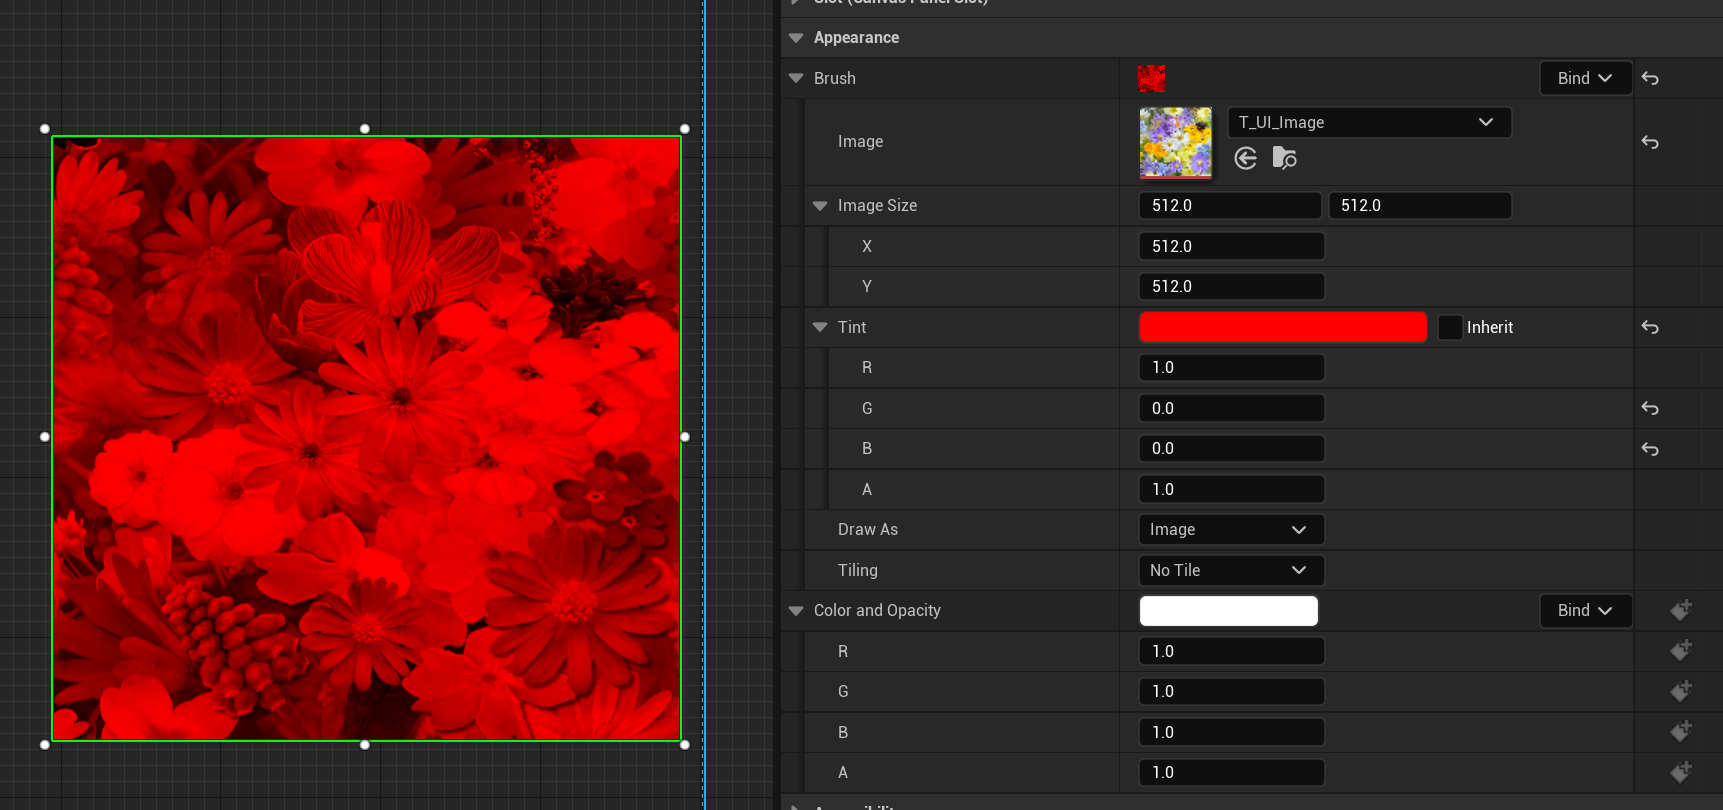Edit the Image Size Y field
1723x810 pixels.
tap(1231, 286)
